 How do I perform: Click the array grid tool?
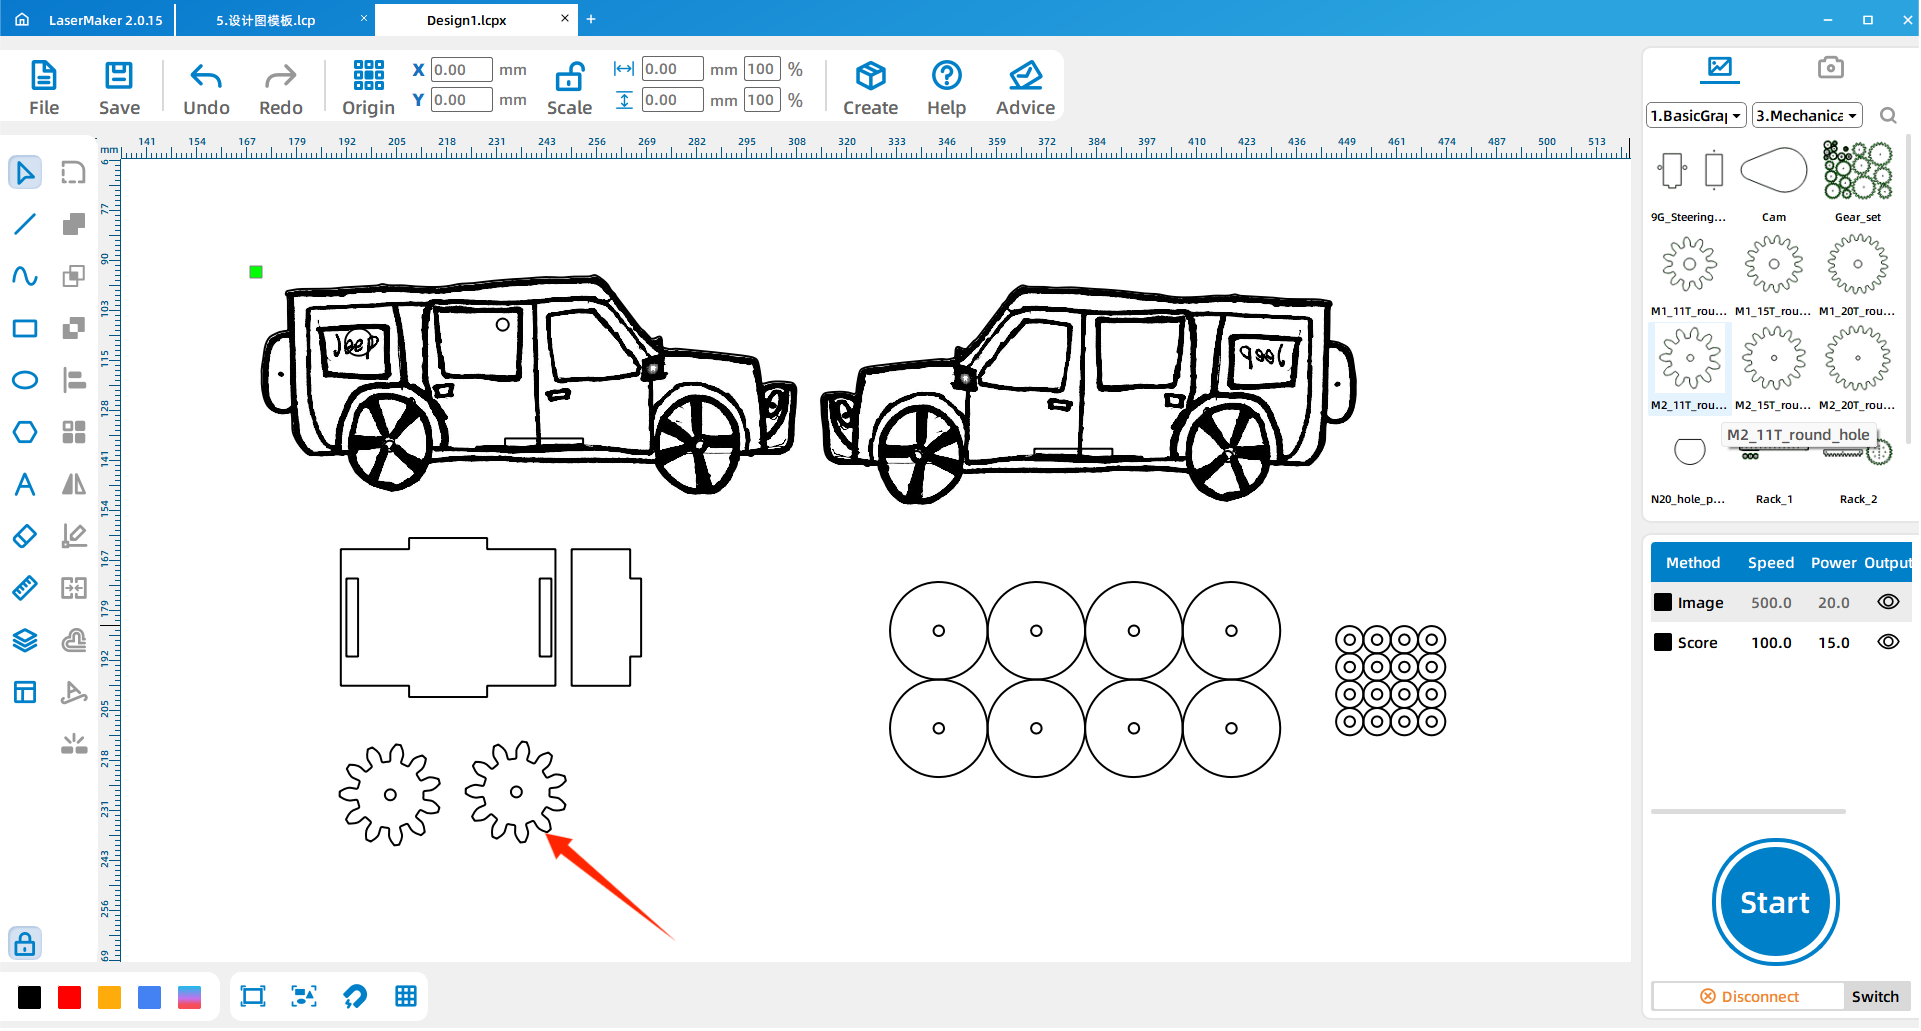pos(74,432)
